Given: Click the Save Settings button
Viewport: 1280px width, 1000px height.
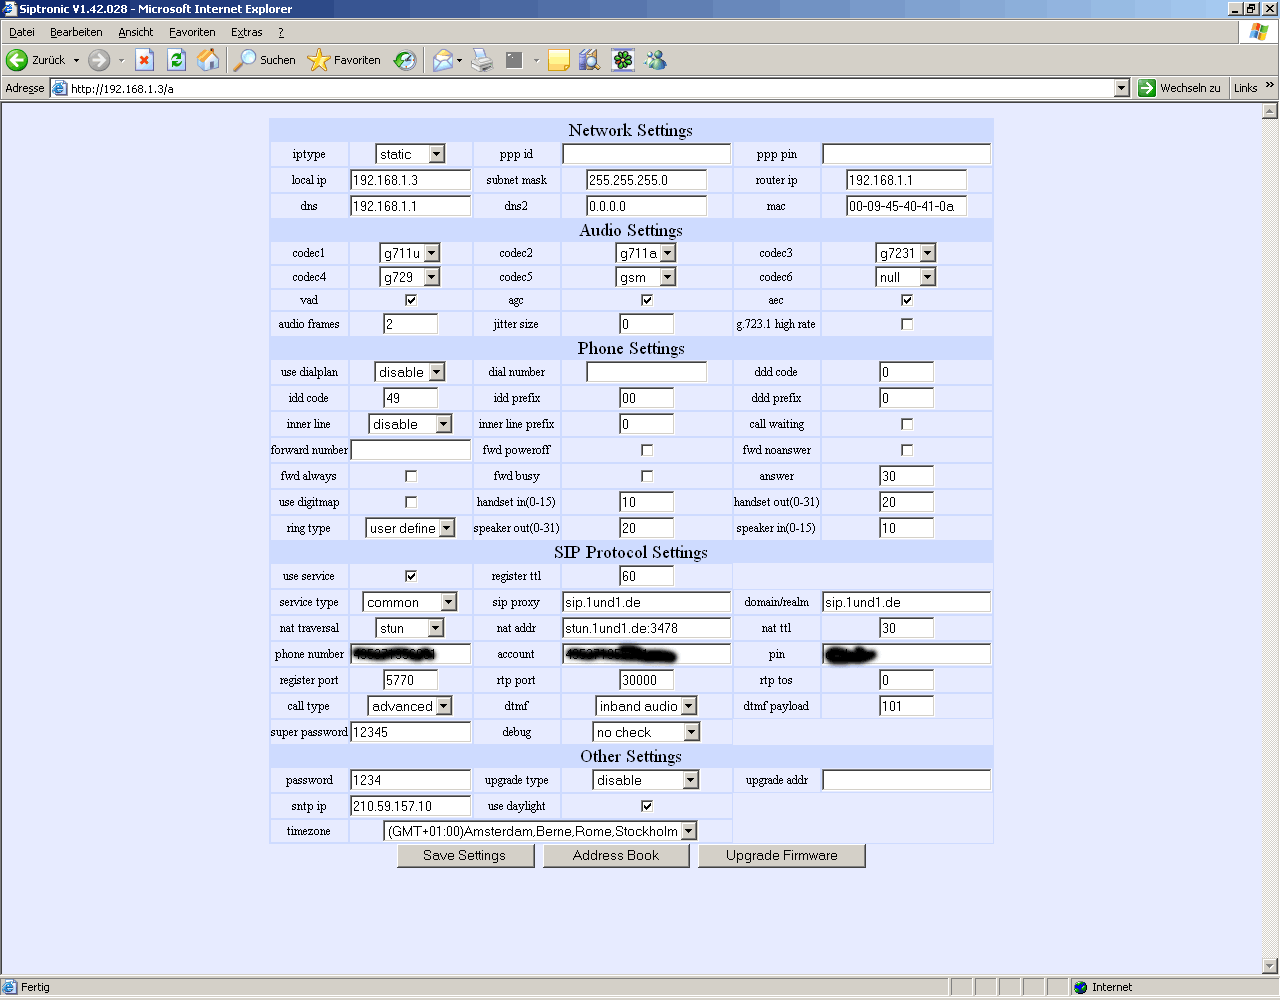Looking at the screenshot, I should coord(464,856).
